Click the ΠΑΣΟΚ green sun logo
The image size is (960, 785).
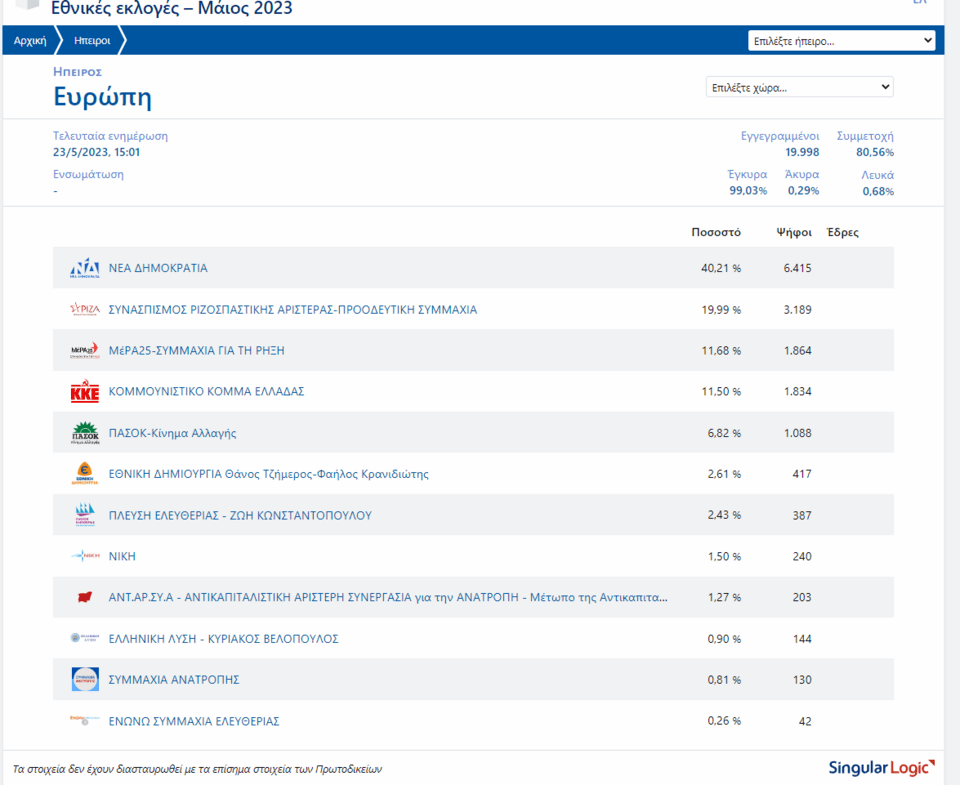coord(84,433)
